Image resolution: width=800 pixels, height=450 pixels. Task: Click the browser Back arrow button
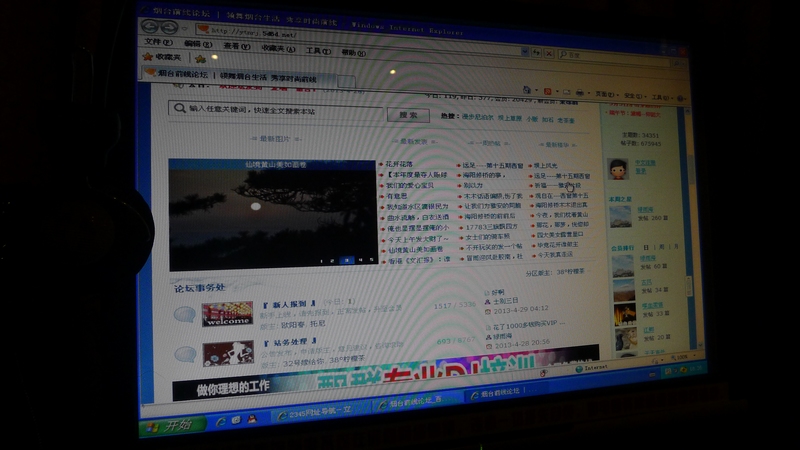click(151, 26)
